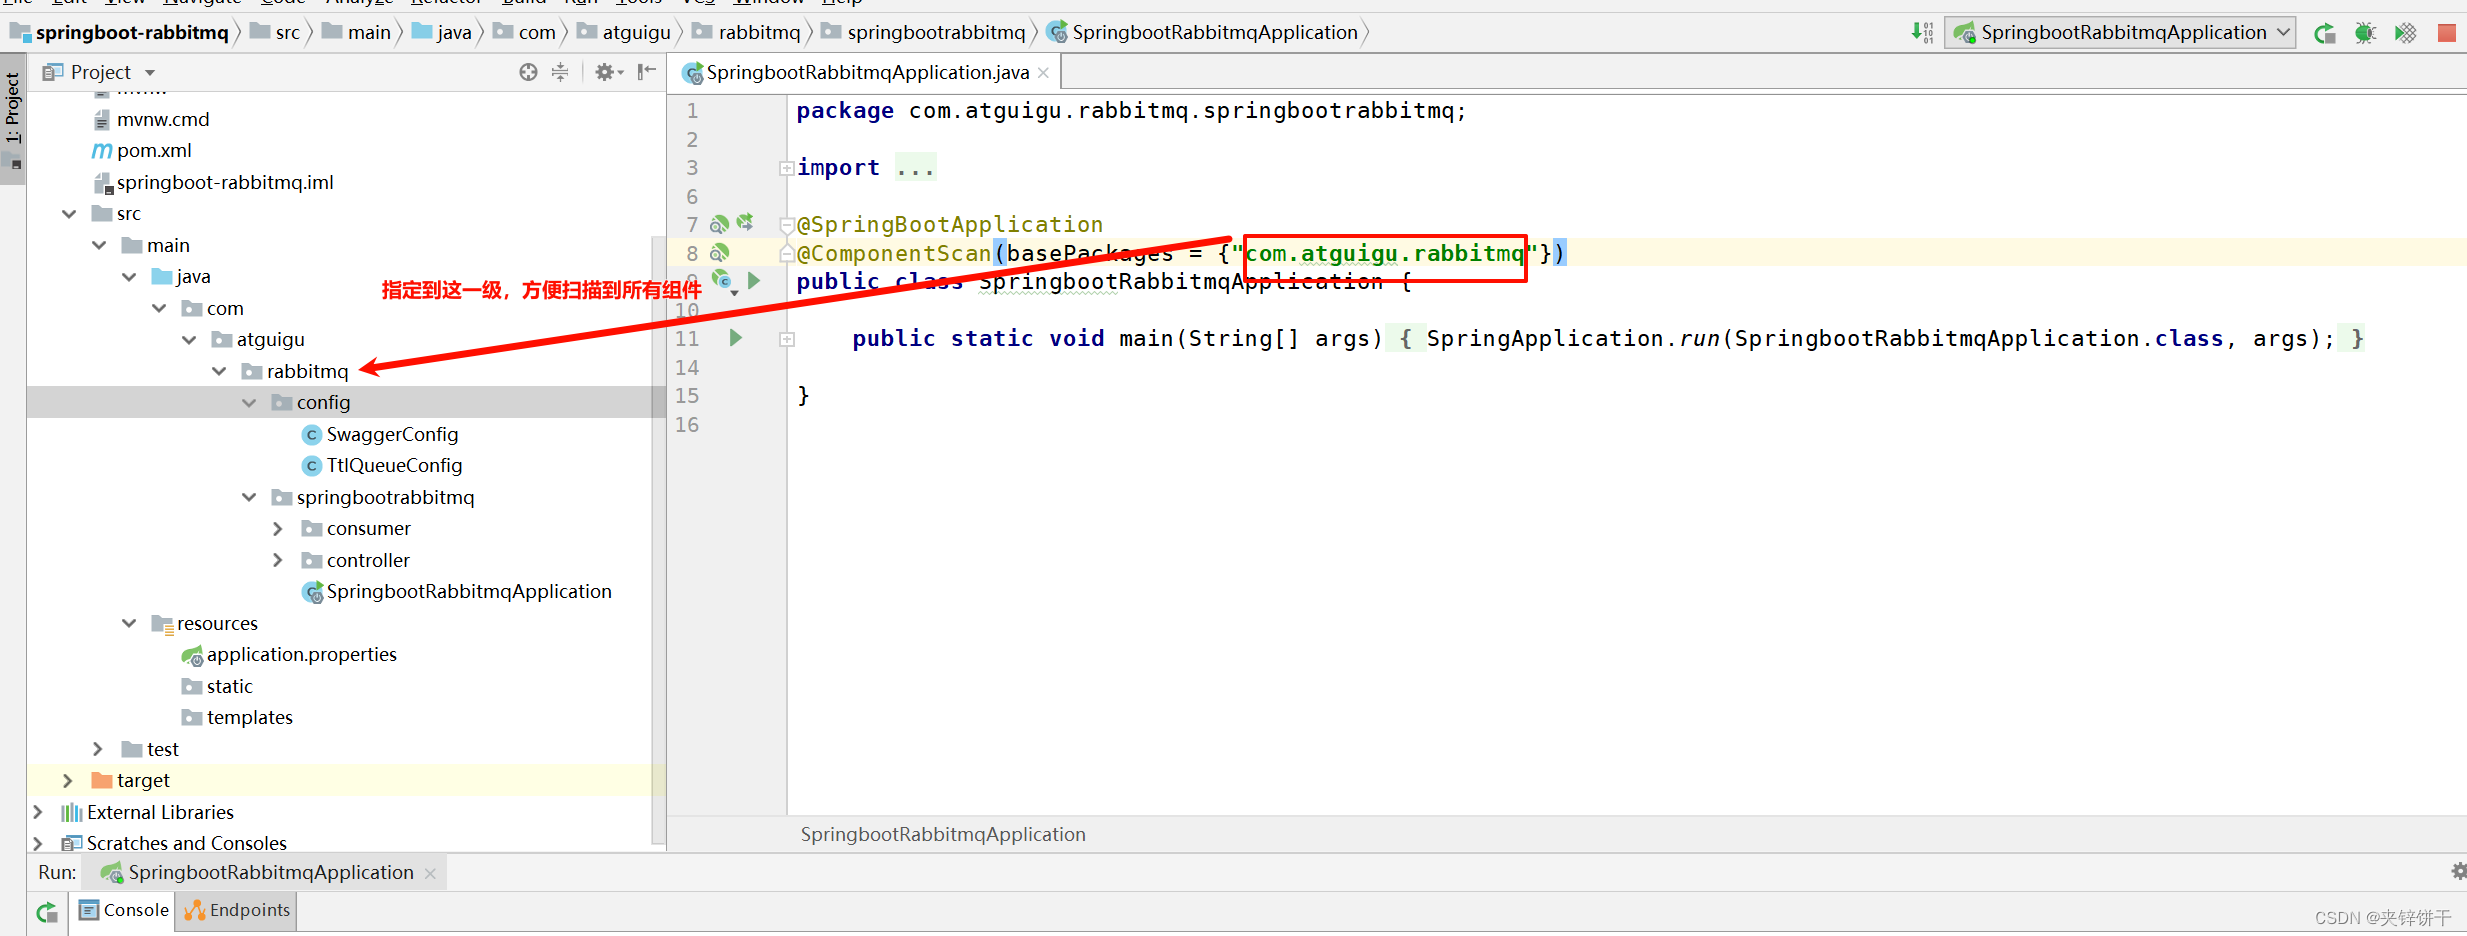2467x936 pixels.
Task: Click the rerun green arrow icon in toolbar
Action: click(2325, 32)
